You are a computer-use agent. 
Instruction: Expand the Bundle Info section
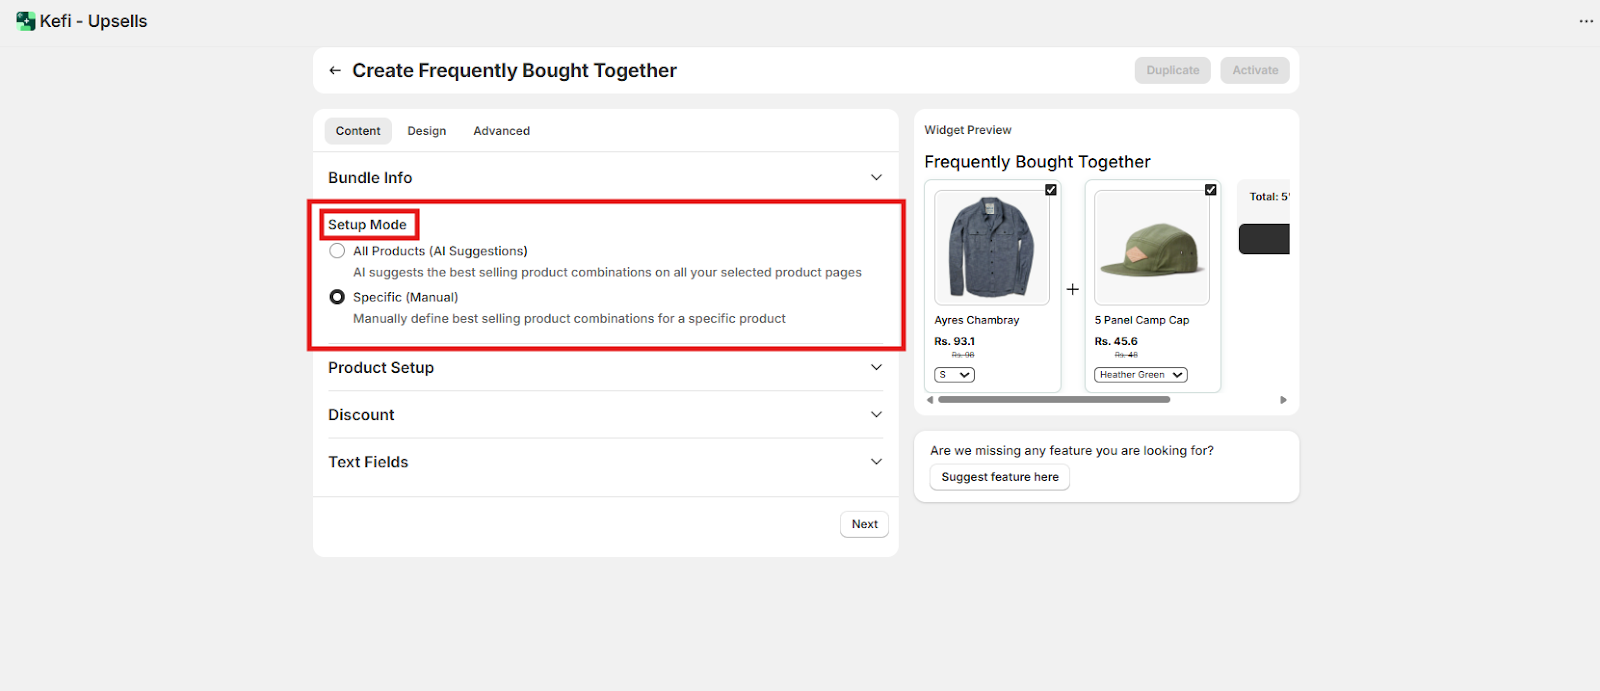point(876,178)
